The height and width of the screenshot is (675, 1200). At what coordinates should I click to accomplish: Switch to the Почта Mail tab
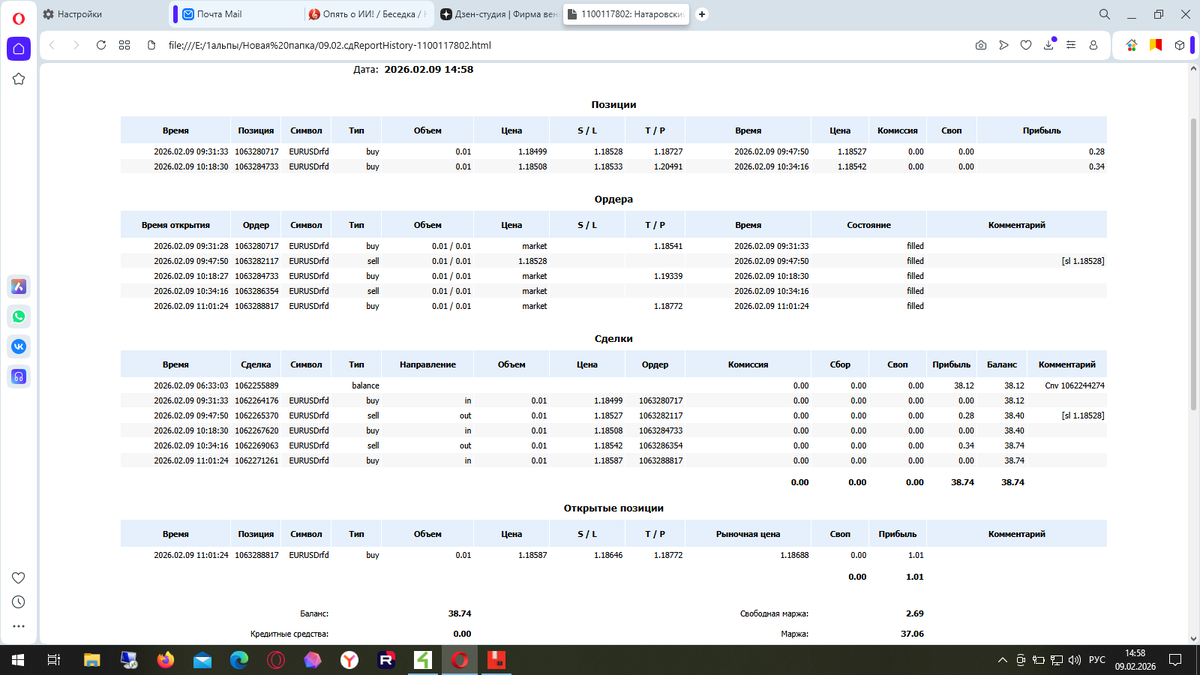pos(237,14)
